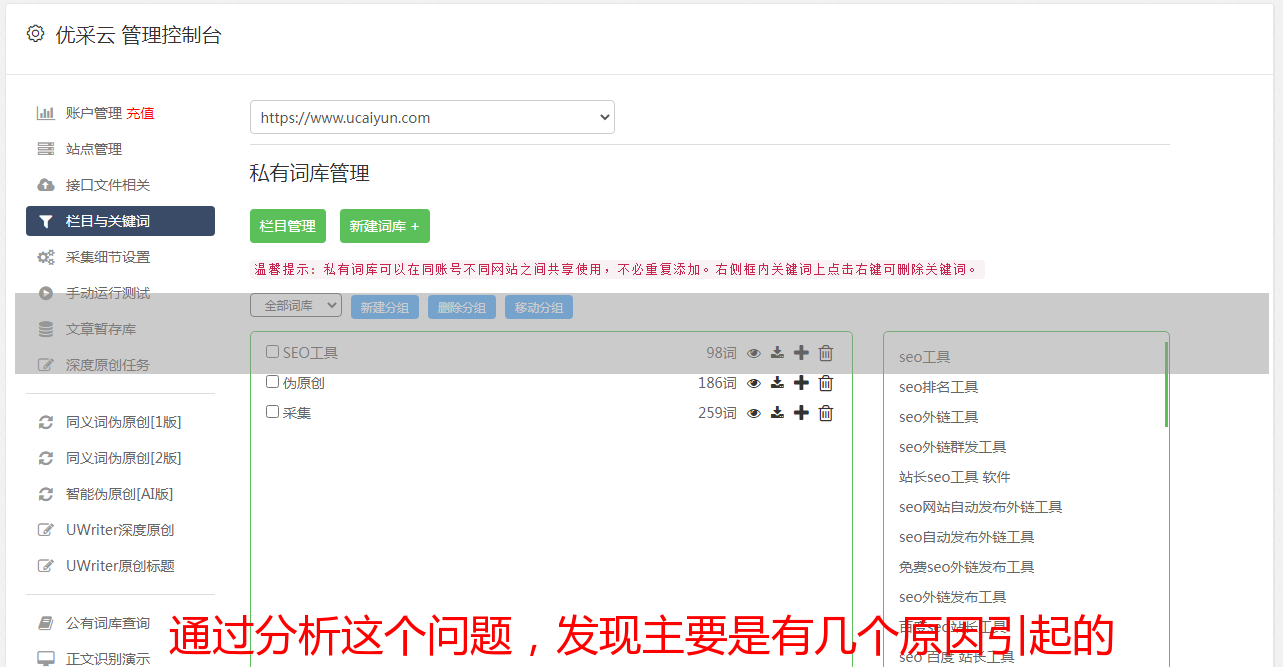Image resolution: width=1283 pixels, height=667 pixels.
Task: Tick the 伪原创 checkbox
Action: coord(272,382)
